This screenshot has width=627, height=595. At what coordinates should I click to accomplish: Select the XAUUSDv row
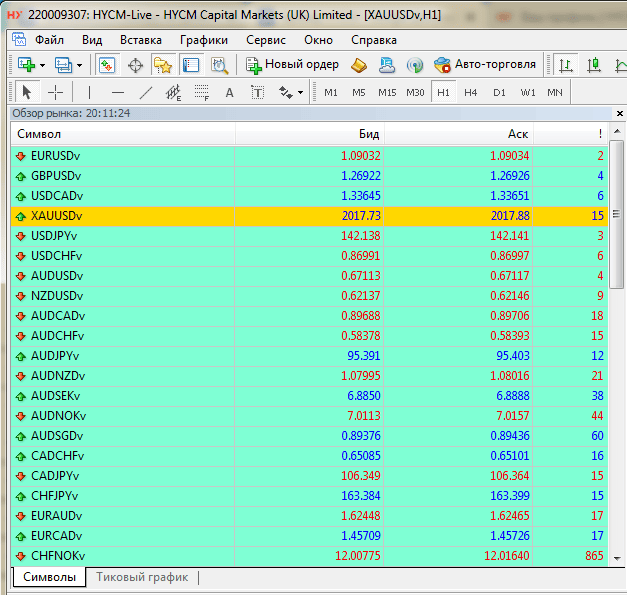pos(309,216)
